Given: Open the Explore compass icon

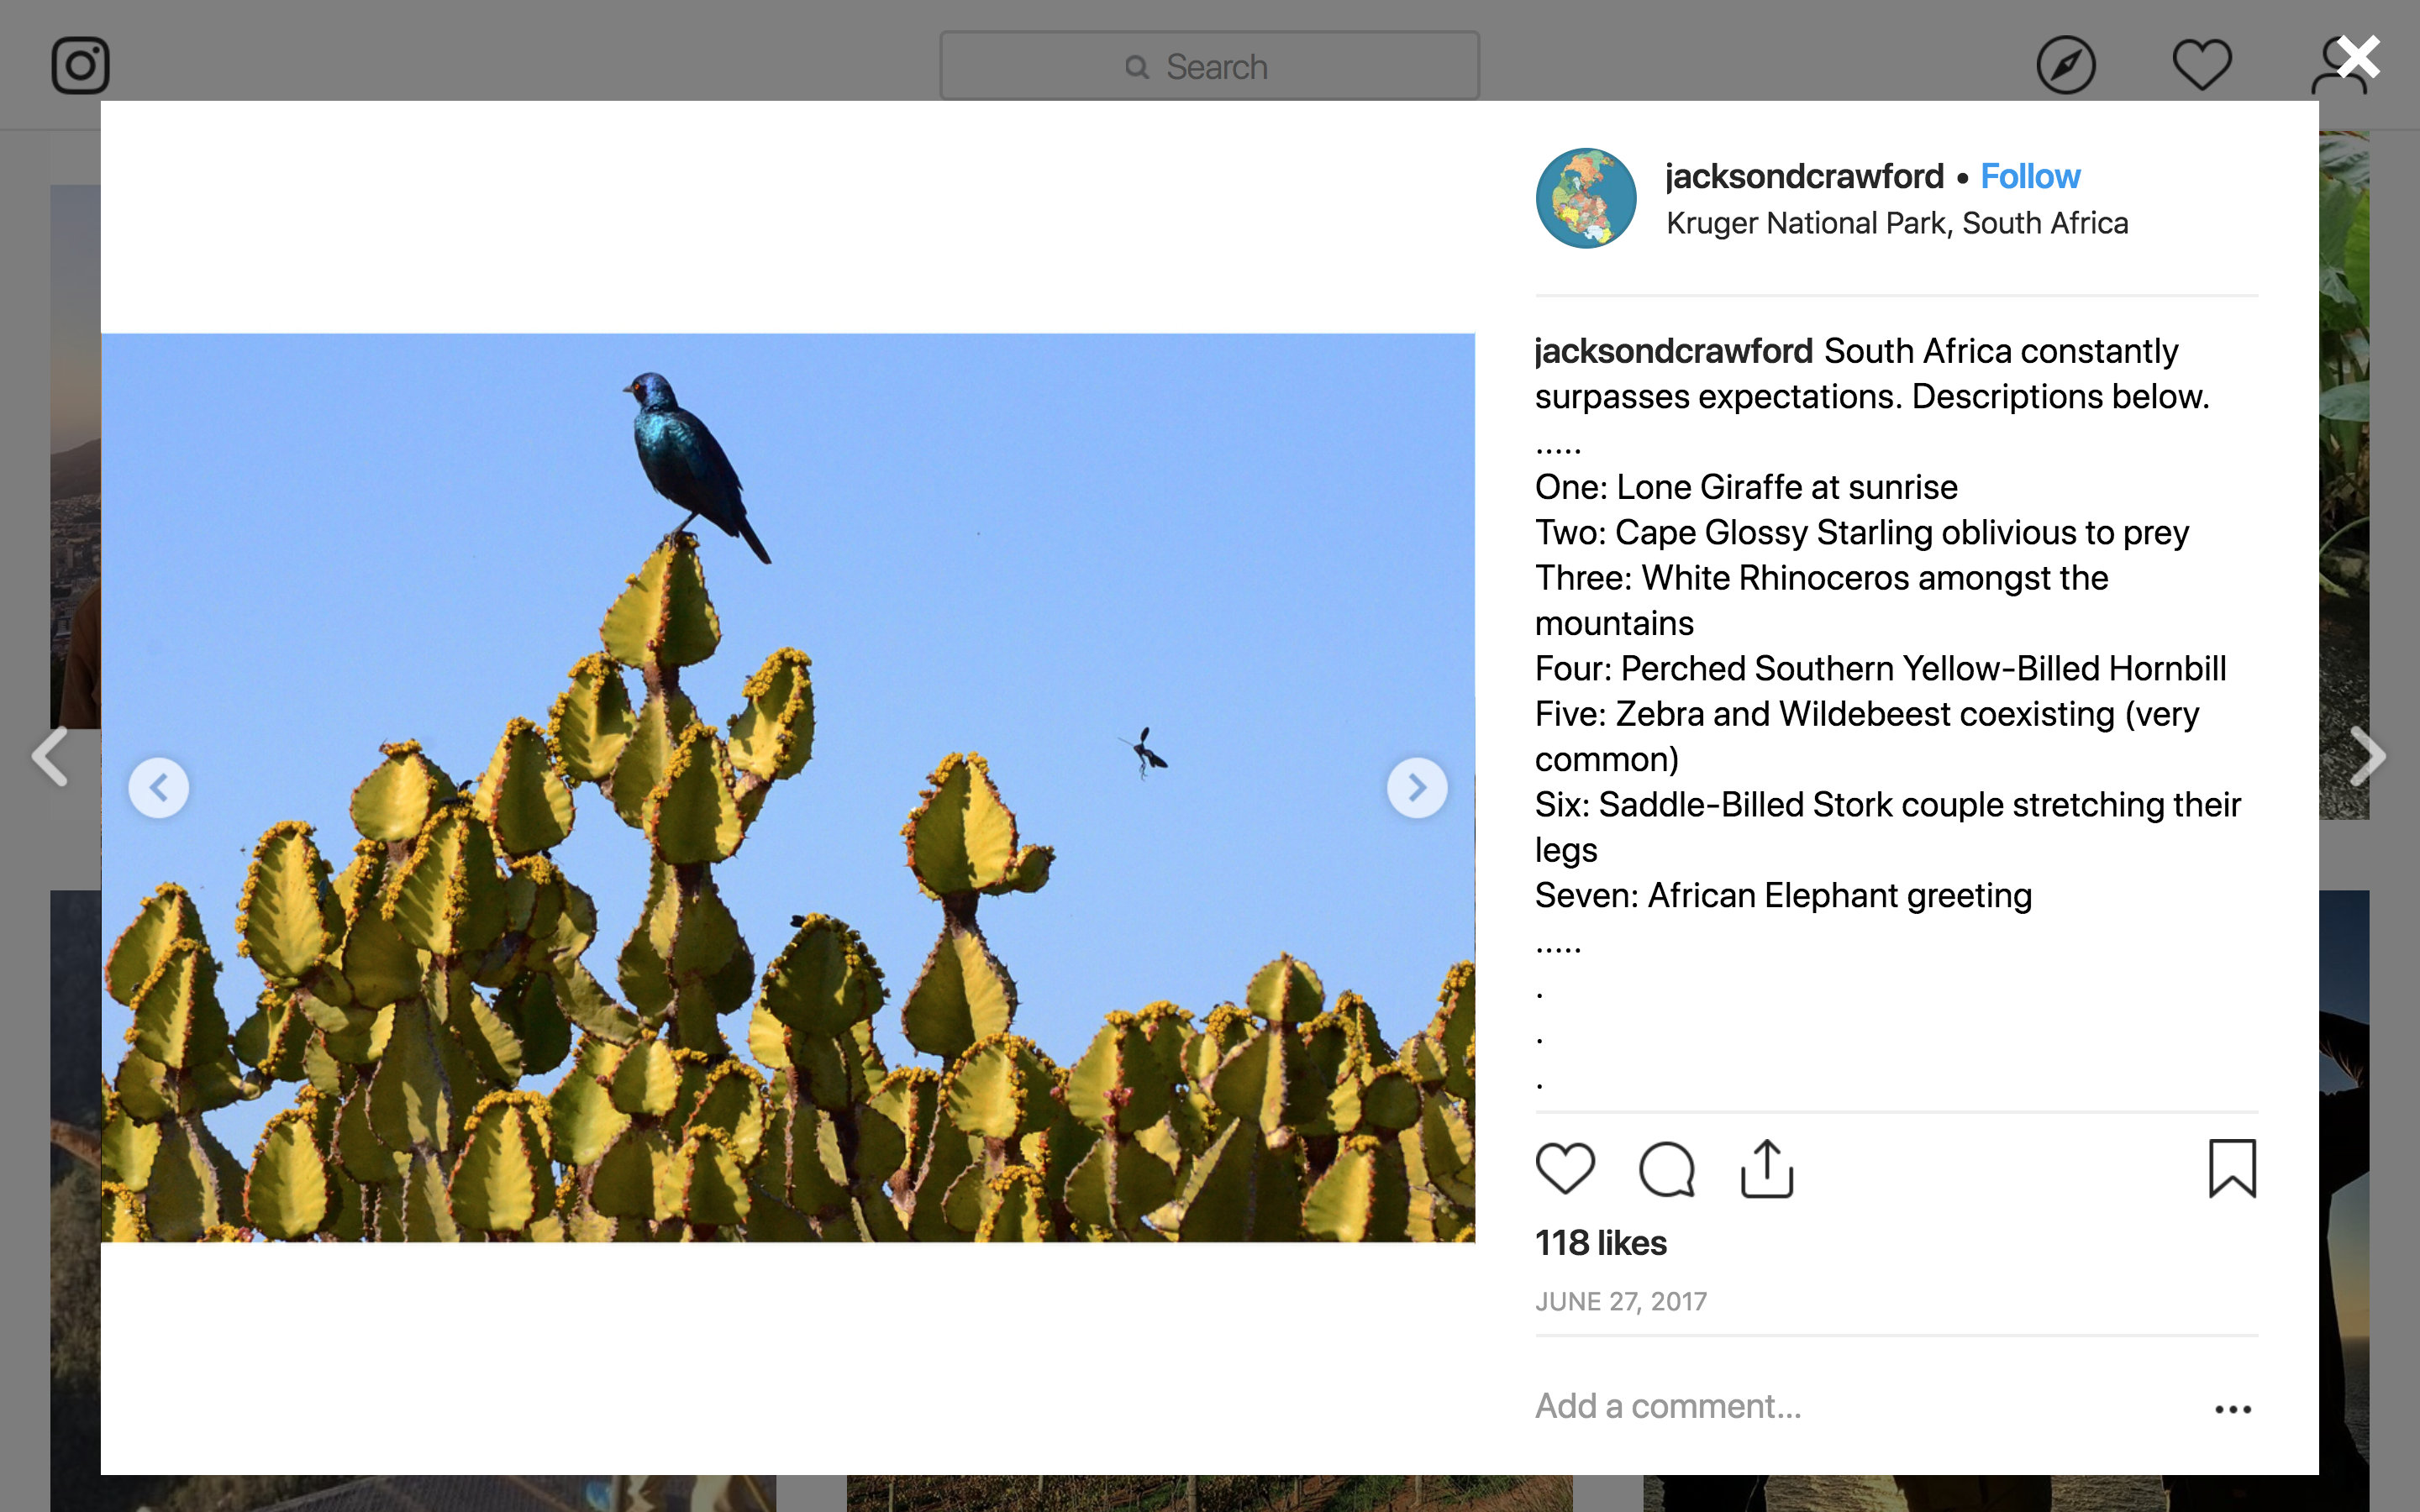Looking at the screenshot, I should pos(2066,66).
